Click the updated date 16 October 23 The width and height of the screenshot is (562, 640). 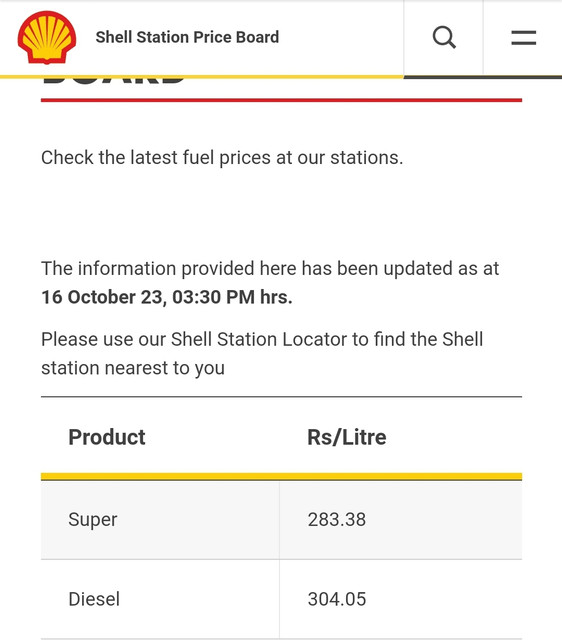pyautogui.click(x=102, y=297)
